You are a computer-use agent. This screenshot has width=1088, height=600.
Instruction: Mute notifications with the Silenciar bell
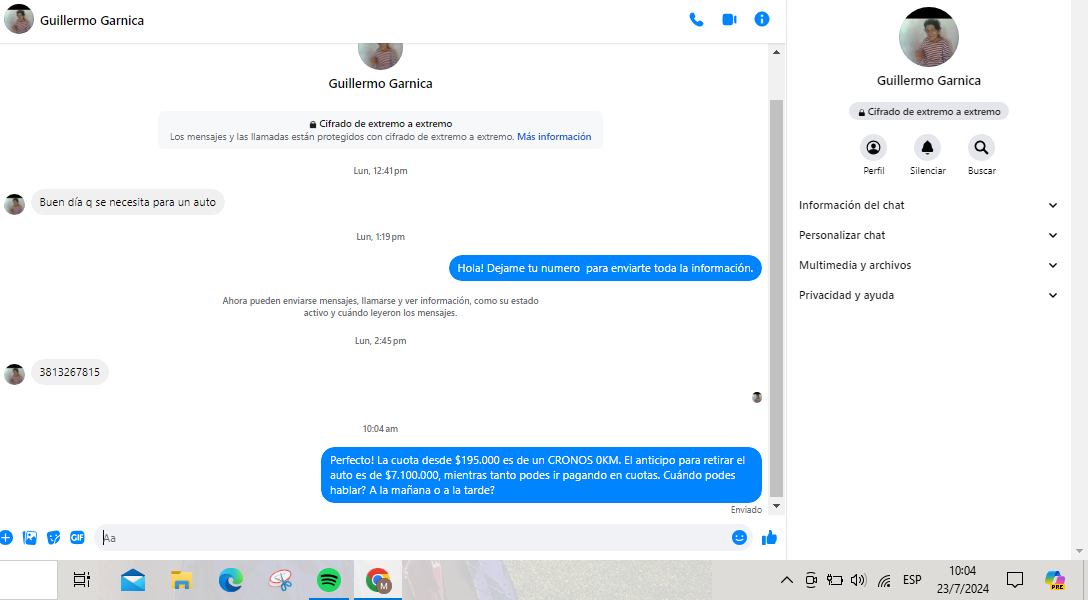pos(927,148)
